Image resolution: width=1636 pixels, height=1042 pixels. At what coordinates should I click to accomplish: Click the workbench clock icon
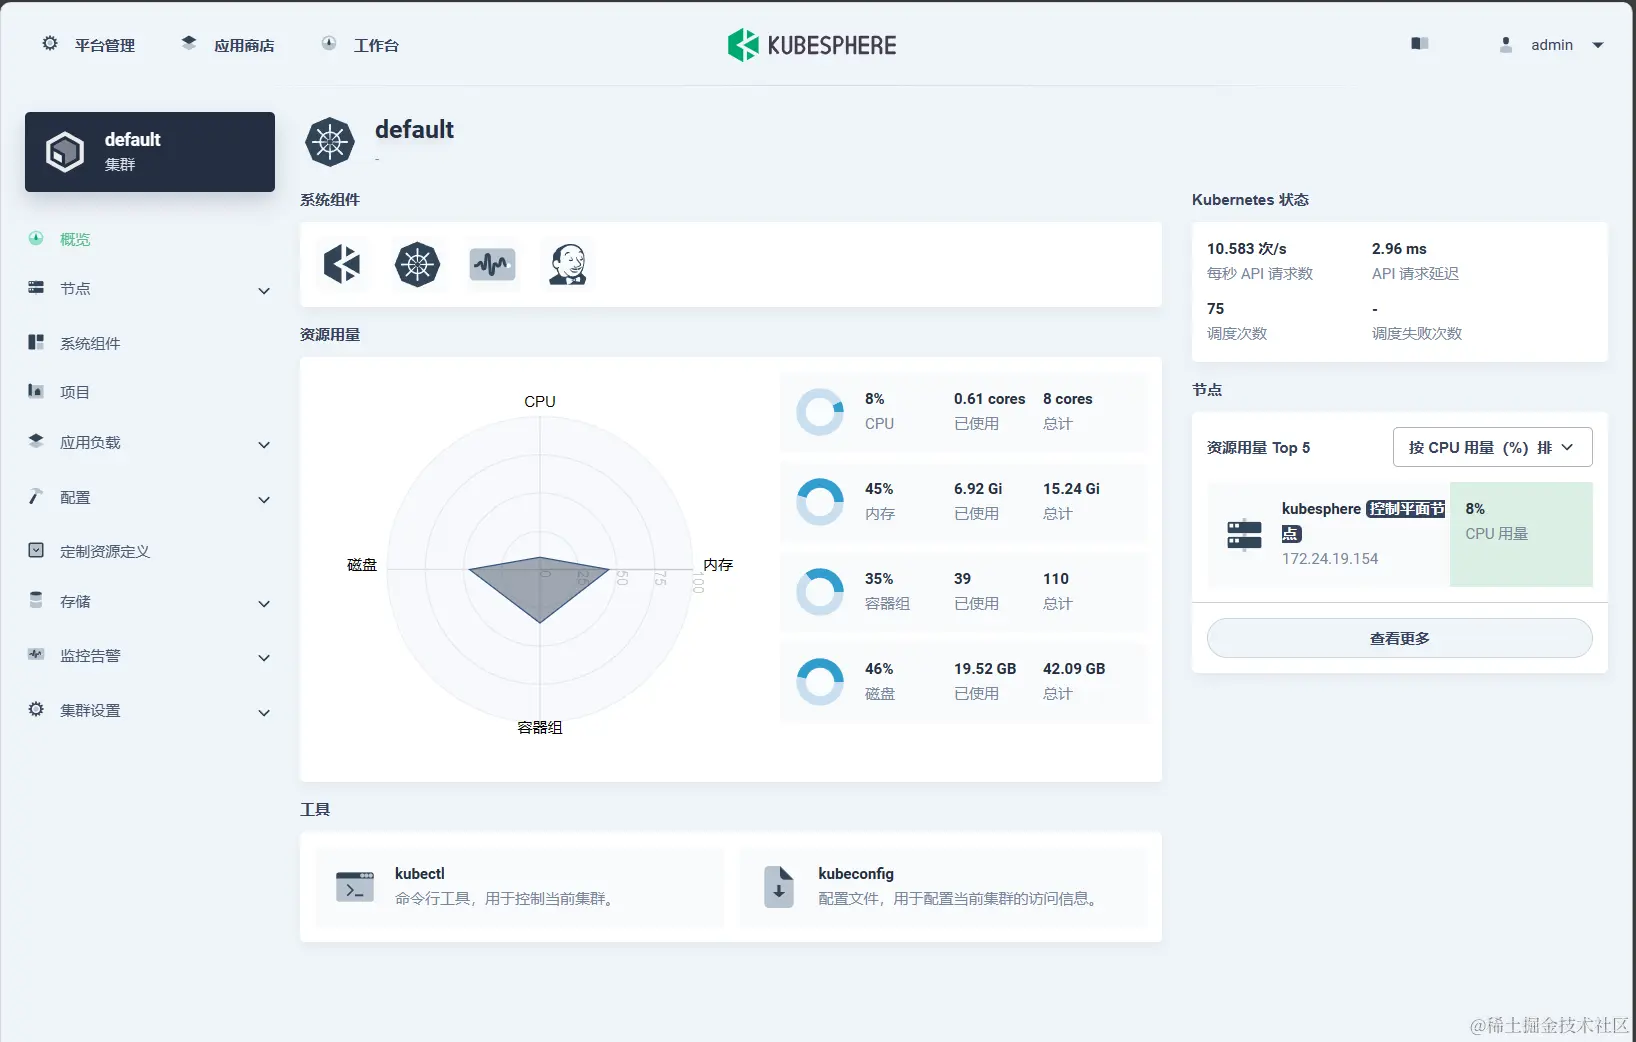pos(329,43)
